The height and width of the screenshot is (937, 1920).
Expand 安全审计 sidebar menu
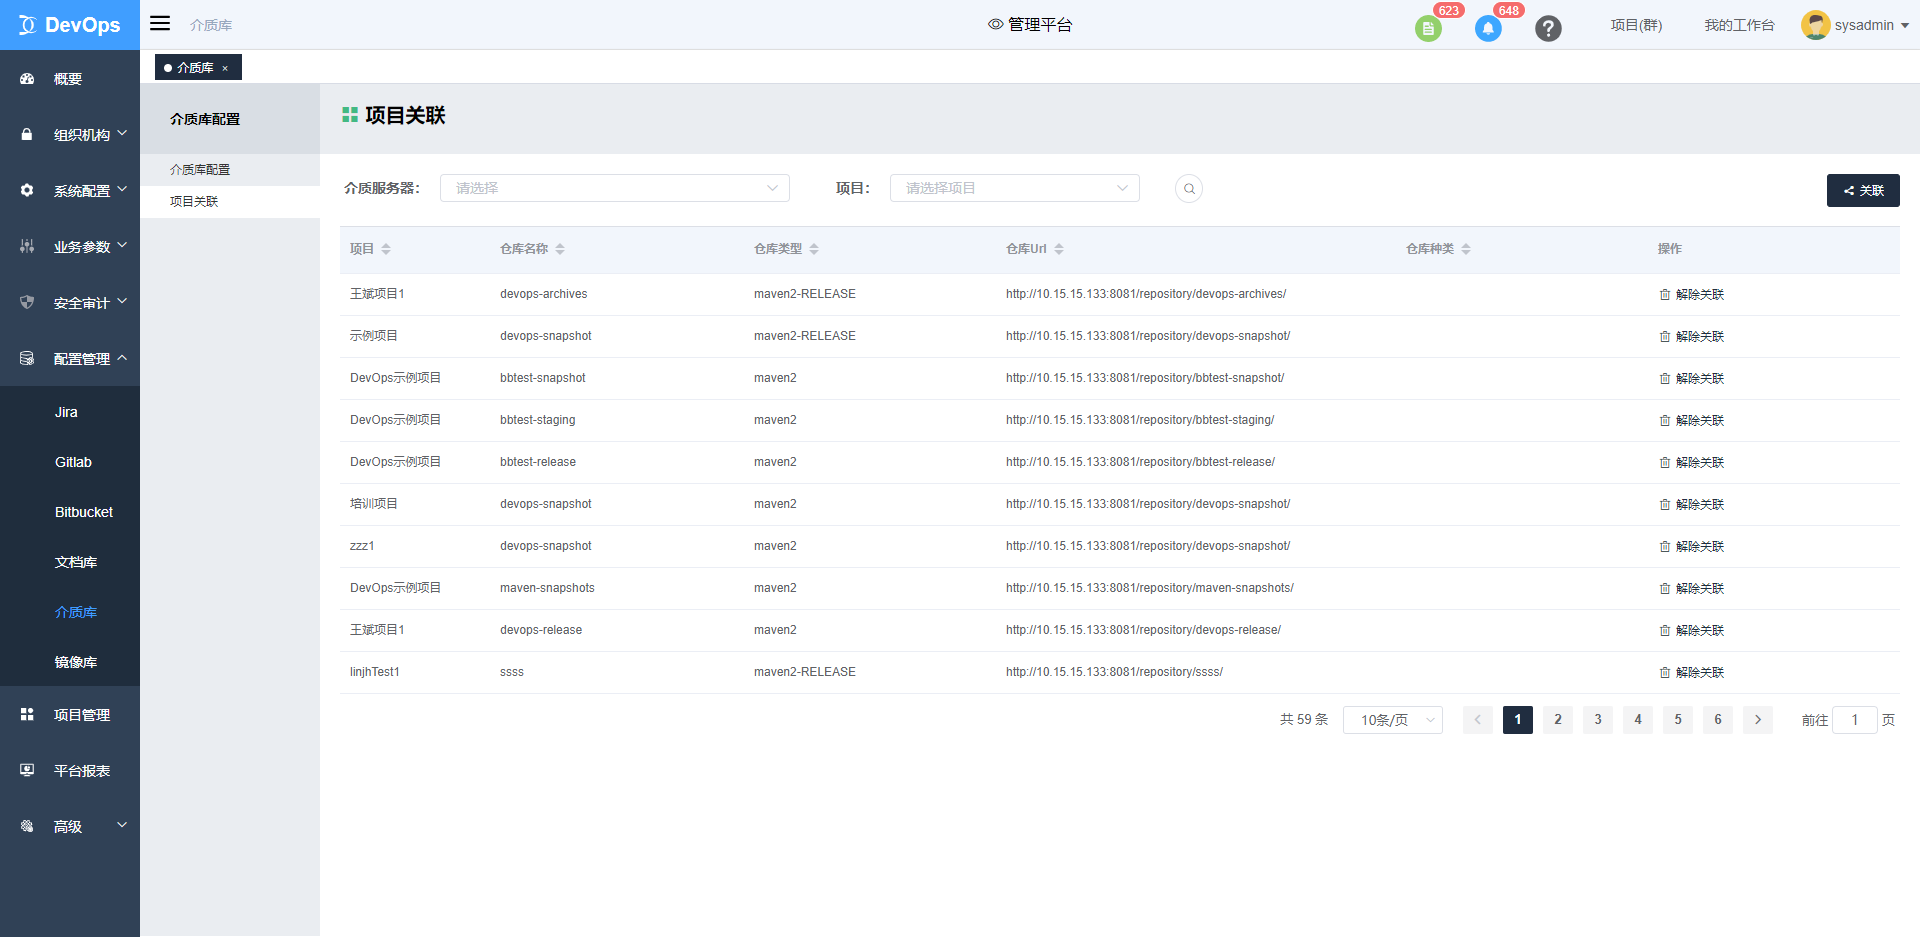click(70, 303)
